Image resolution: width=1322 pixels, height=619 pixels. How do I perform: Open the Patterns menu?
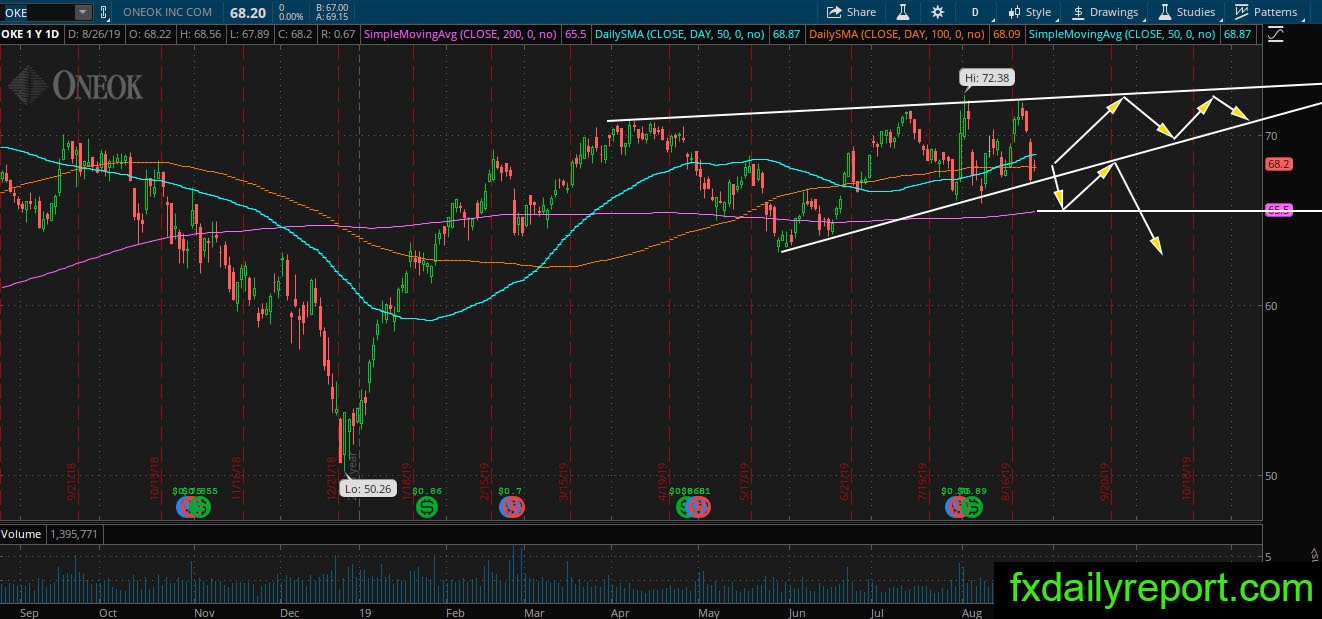pos(1266,12)
